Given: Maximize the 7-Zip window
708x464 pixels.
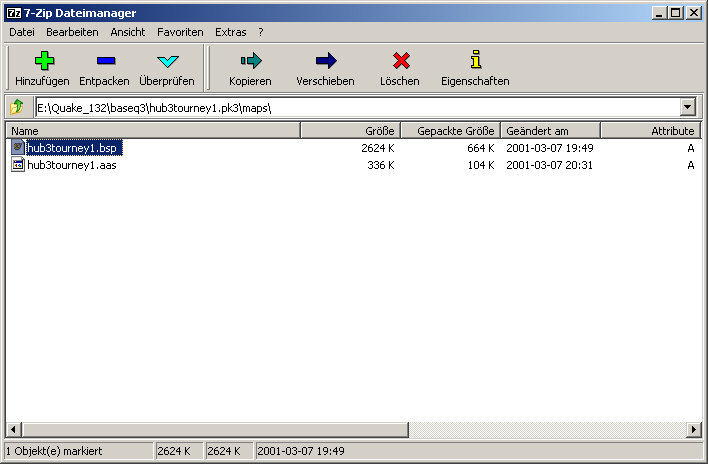Looking at the screenshot, I should [x=675, y=13].
